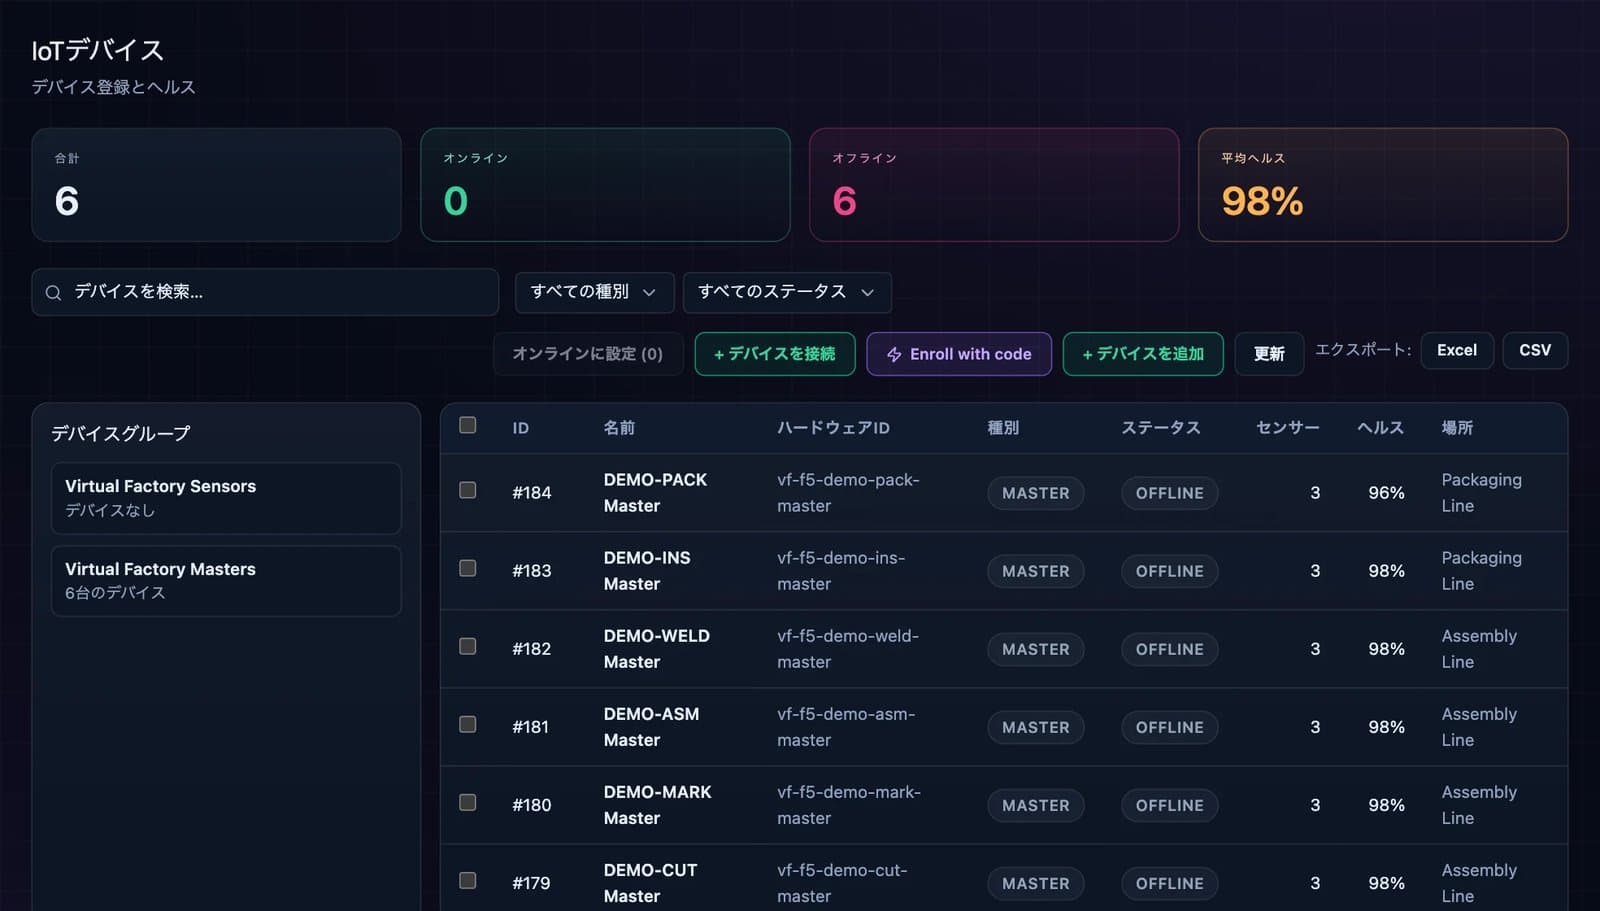This screenshot has width=1600, height=911.
Task: Click the 96% health value
Action: click(1386, 493)
